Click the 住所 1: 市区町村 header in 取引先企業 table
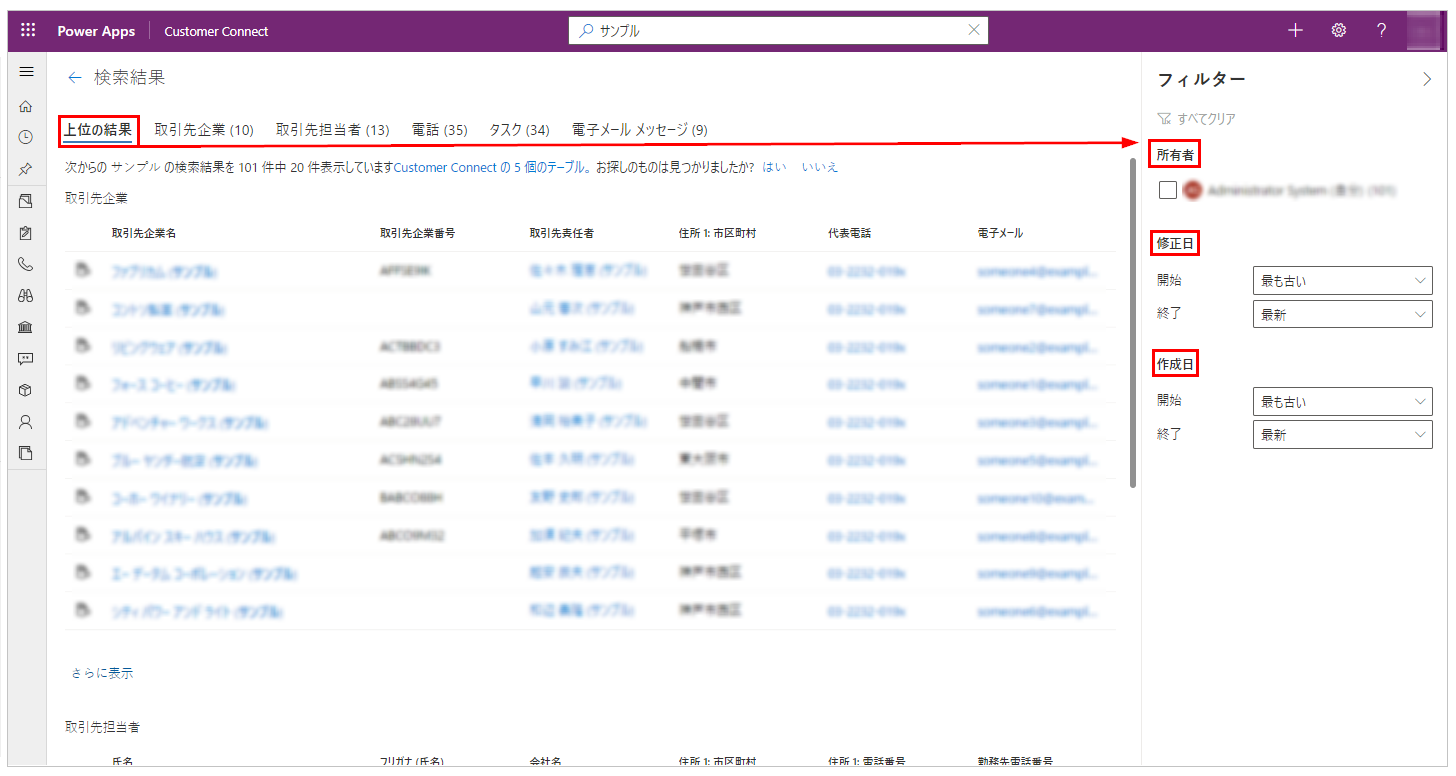Image resolution: width=1456 pixels, height=776 pixels. [x=717, y=233]
